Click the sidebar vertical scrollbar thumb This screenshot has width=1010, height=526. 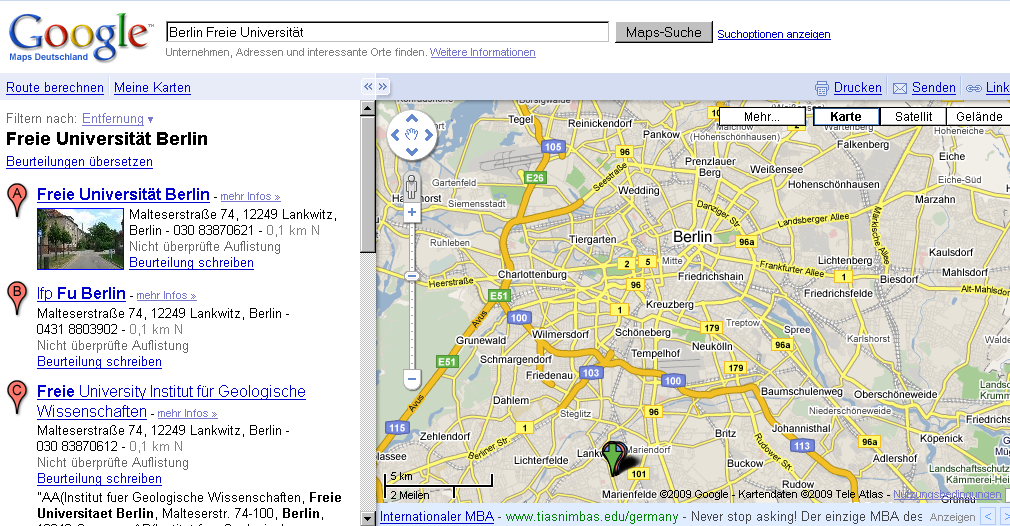(367, 185)
